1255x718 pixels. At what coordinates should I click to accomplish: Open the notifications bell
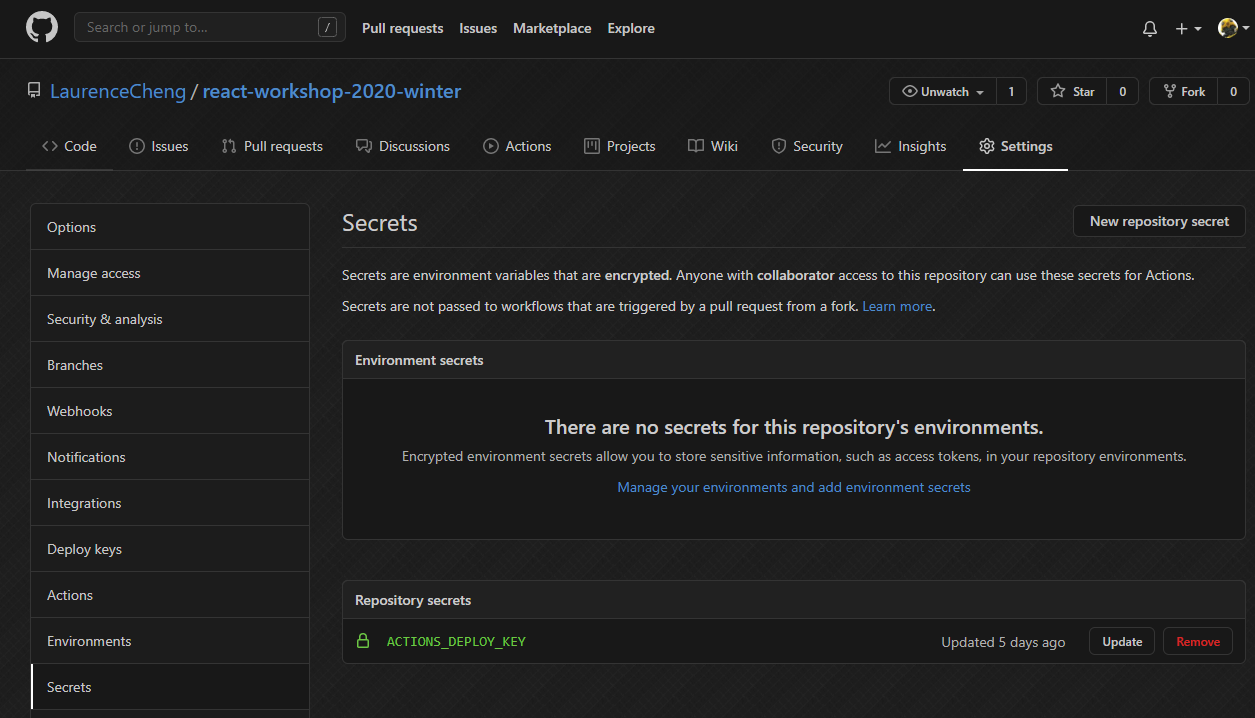click(x=1150, y=29)
